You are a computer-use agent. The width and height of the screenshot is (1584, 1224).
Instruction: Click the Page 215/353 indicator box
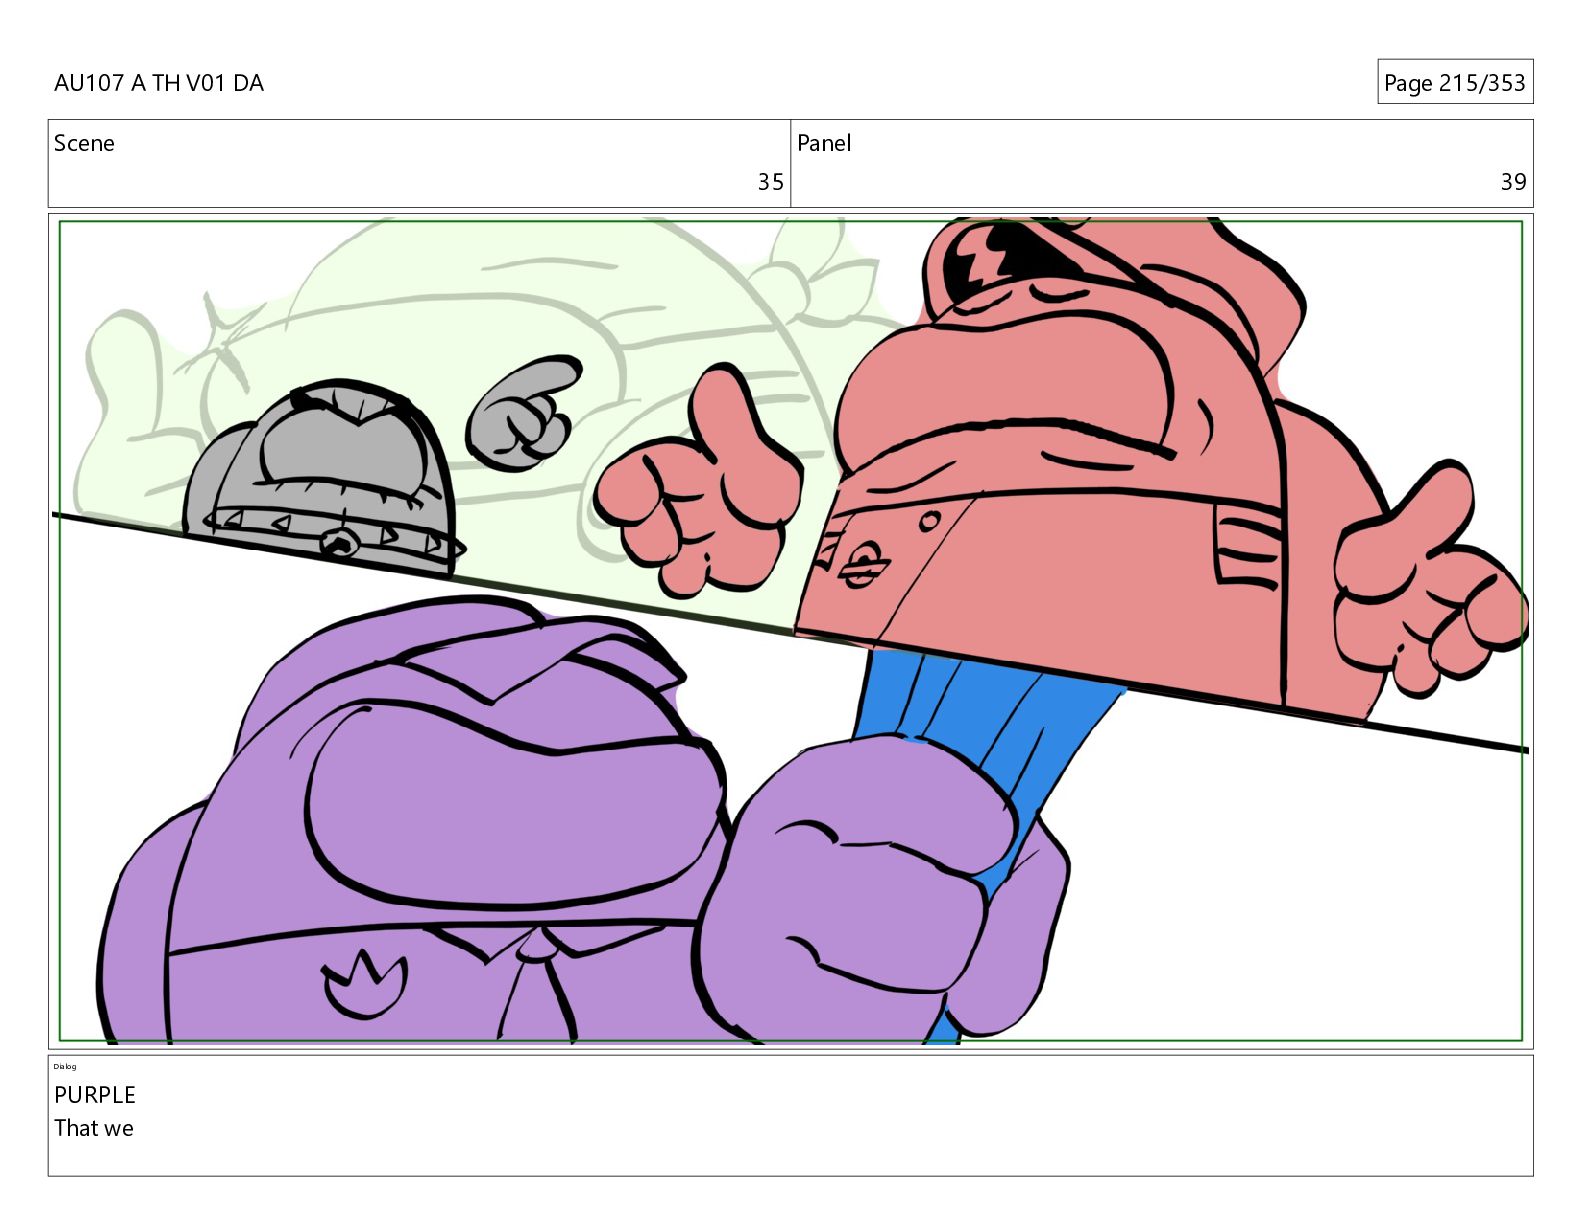(1455, 82)
